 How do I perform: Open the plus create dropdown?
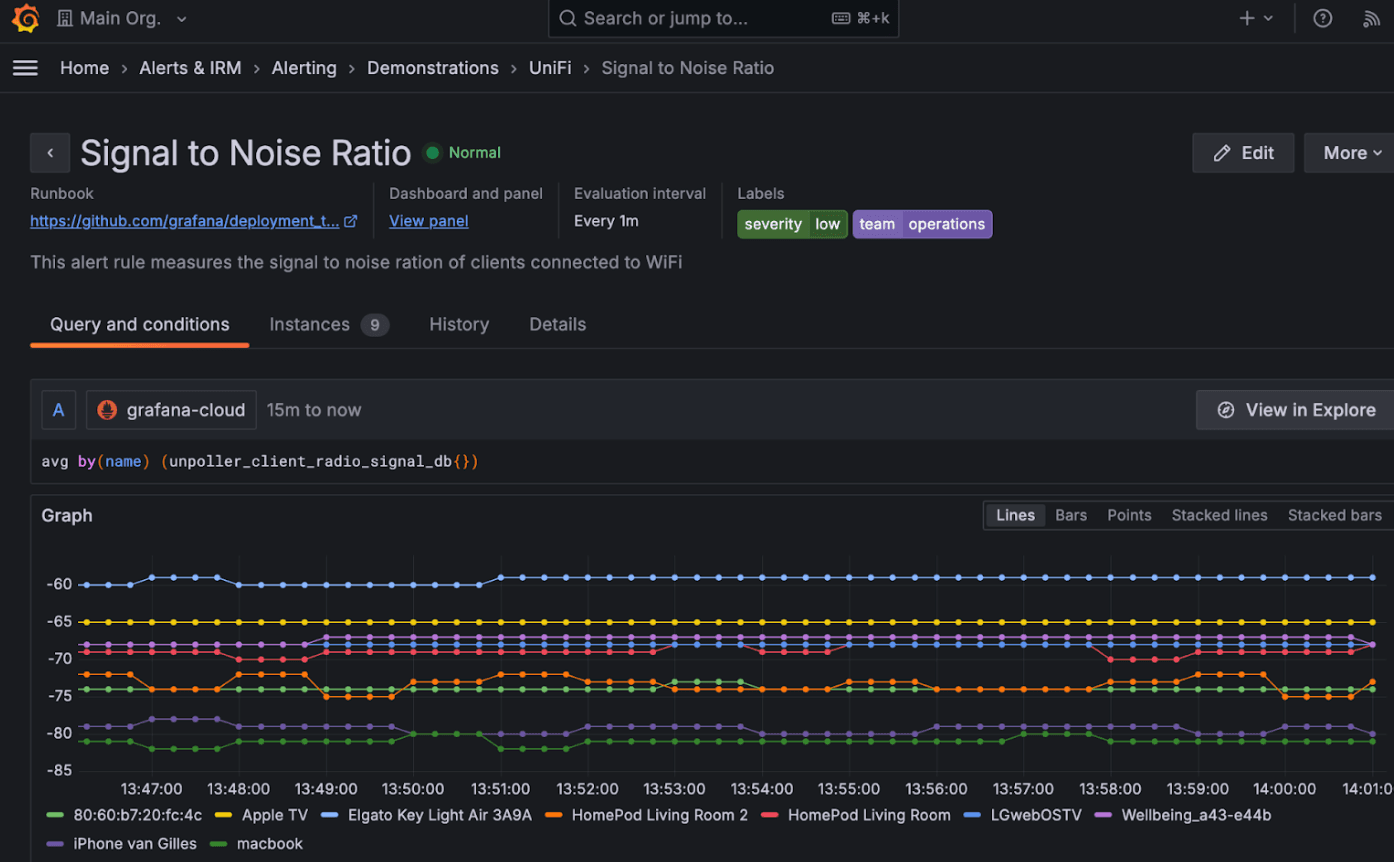(1252, 18)
